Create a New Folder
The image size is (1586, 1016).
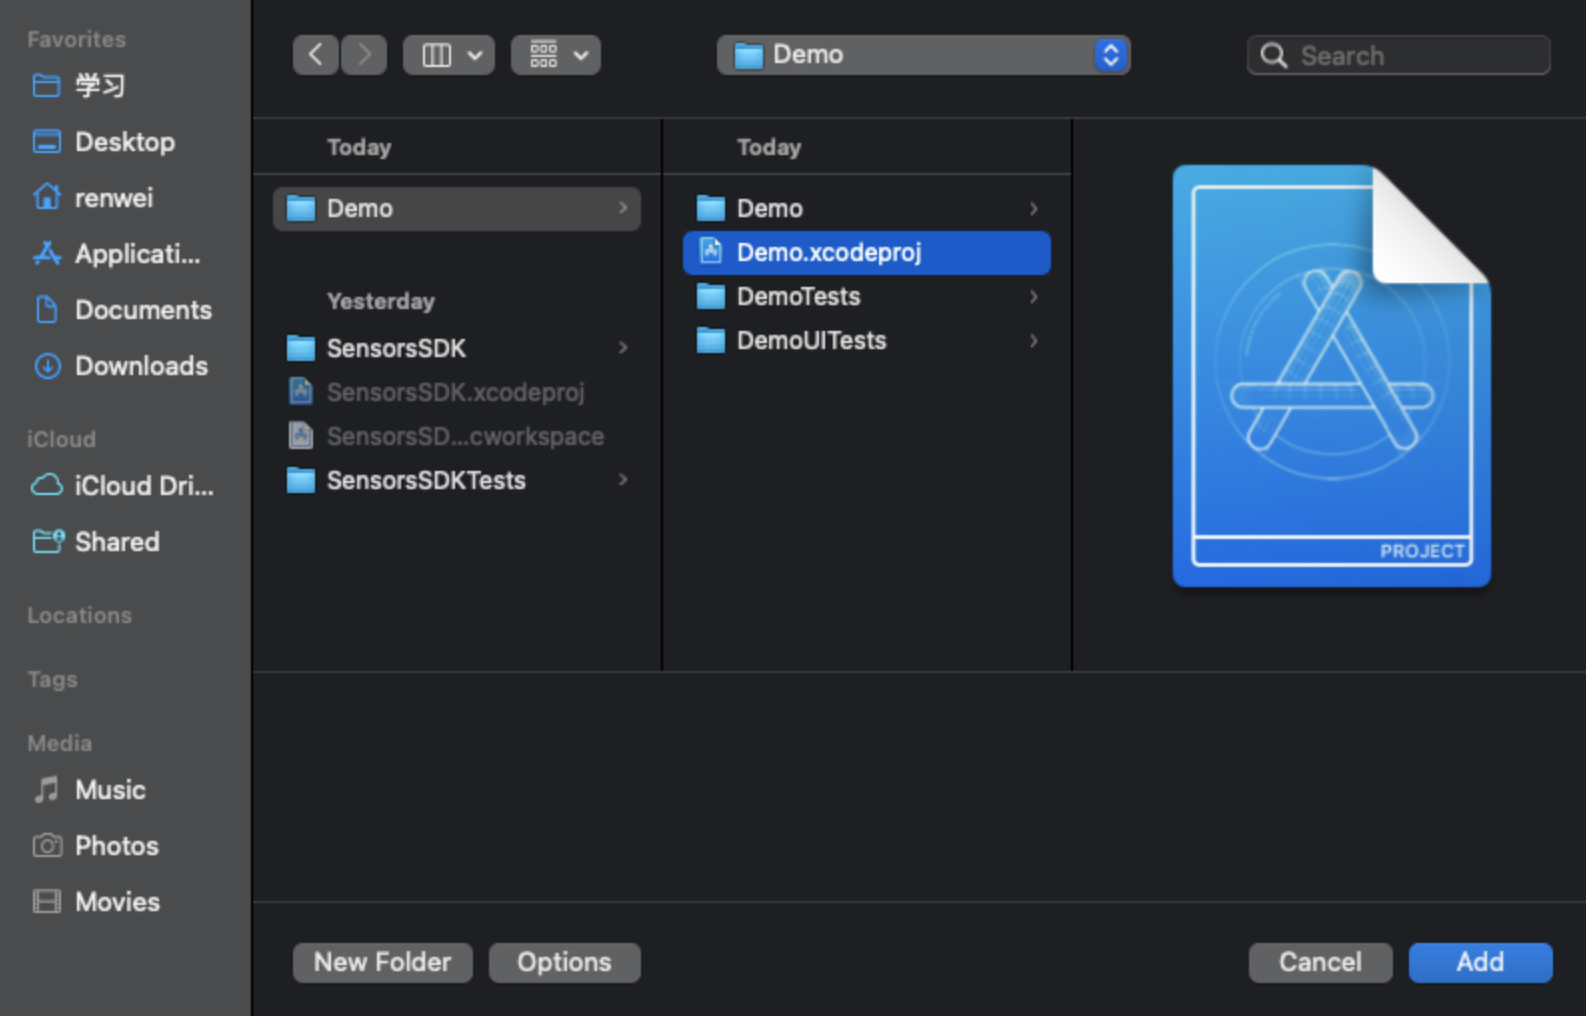tap(383, 962)
